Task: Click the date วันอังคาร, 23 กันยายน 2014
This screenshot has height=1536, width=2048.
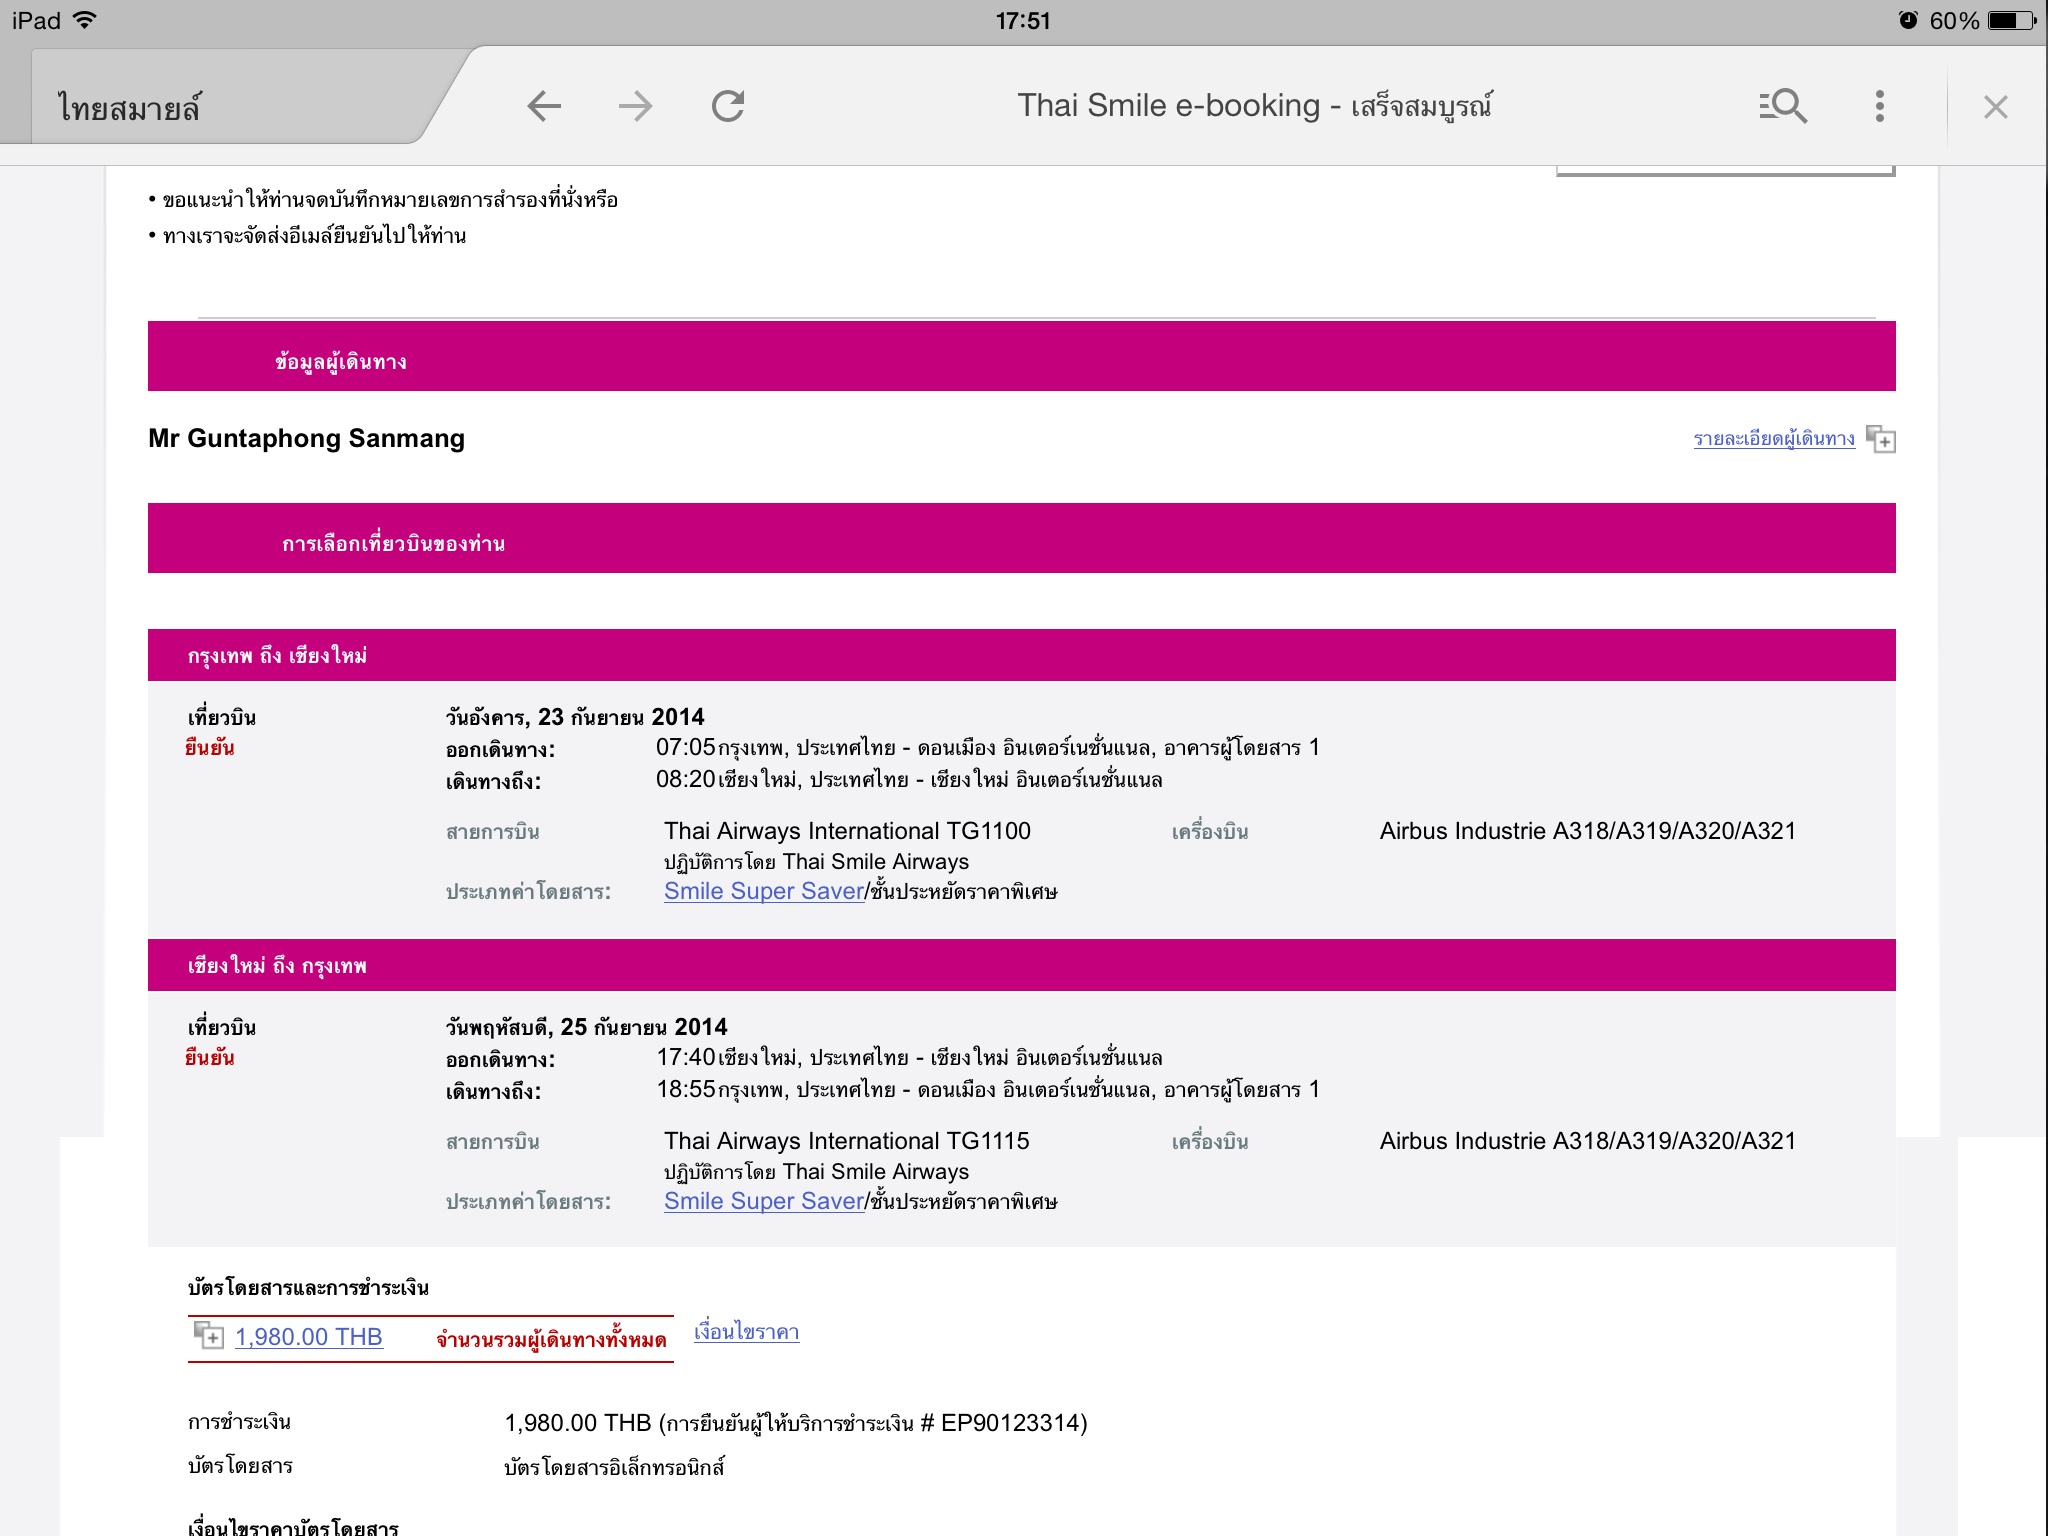Action: 575,717
